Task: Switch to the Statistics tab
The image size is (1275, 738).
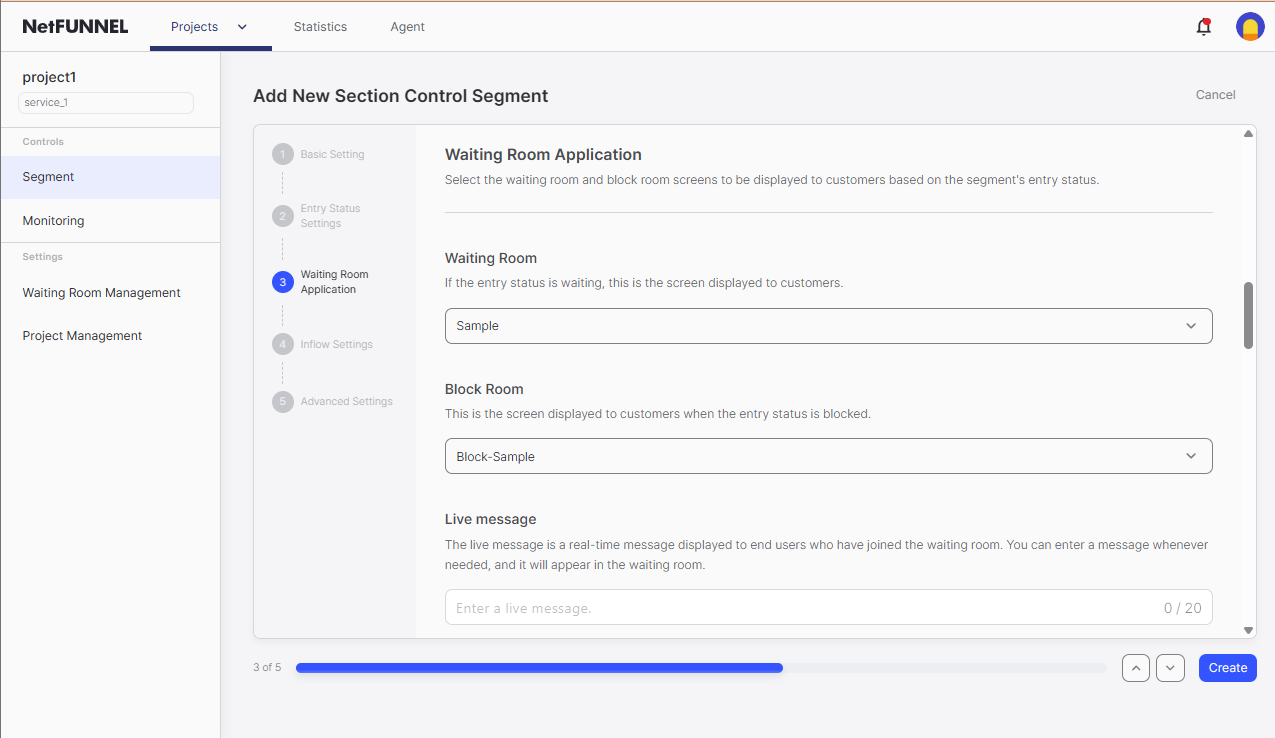Action: click(320, 27)
